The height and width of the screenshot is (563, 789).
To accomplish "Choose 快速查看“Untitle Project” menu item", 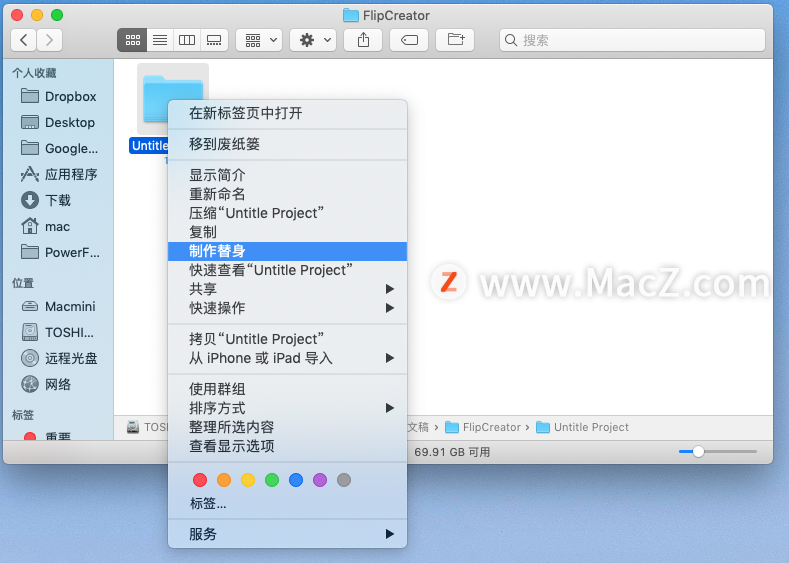I will [x=287, y=270].
